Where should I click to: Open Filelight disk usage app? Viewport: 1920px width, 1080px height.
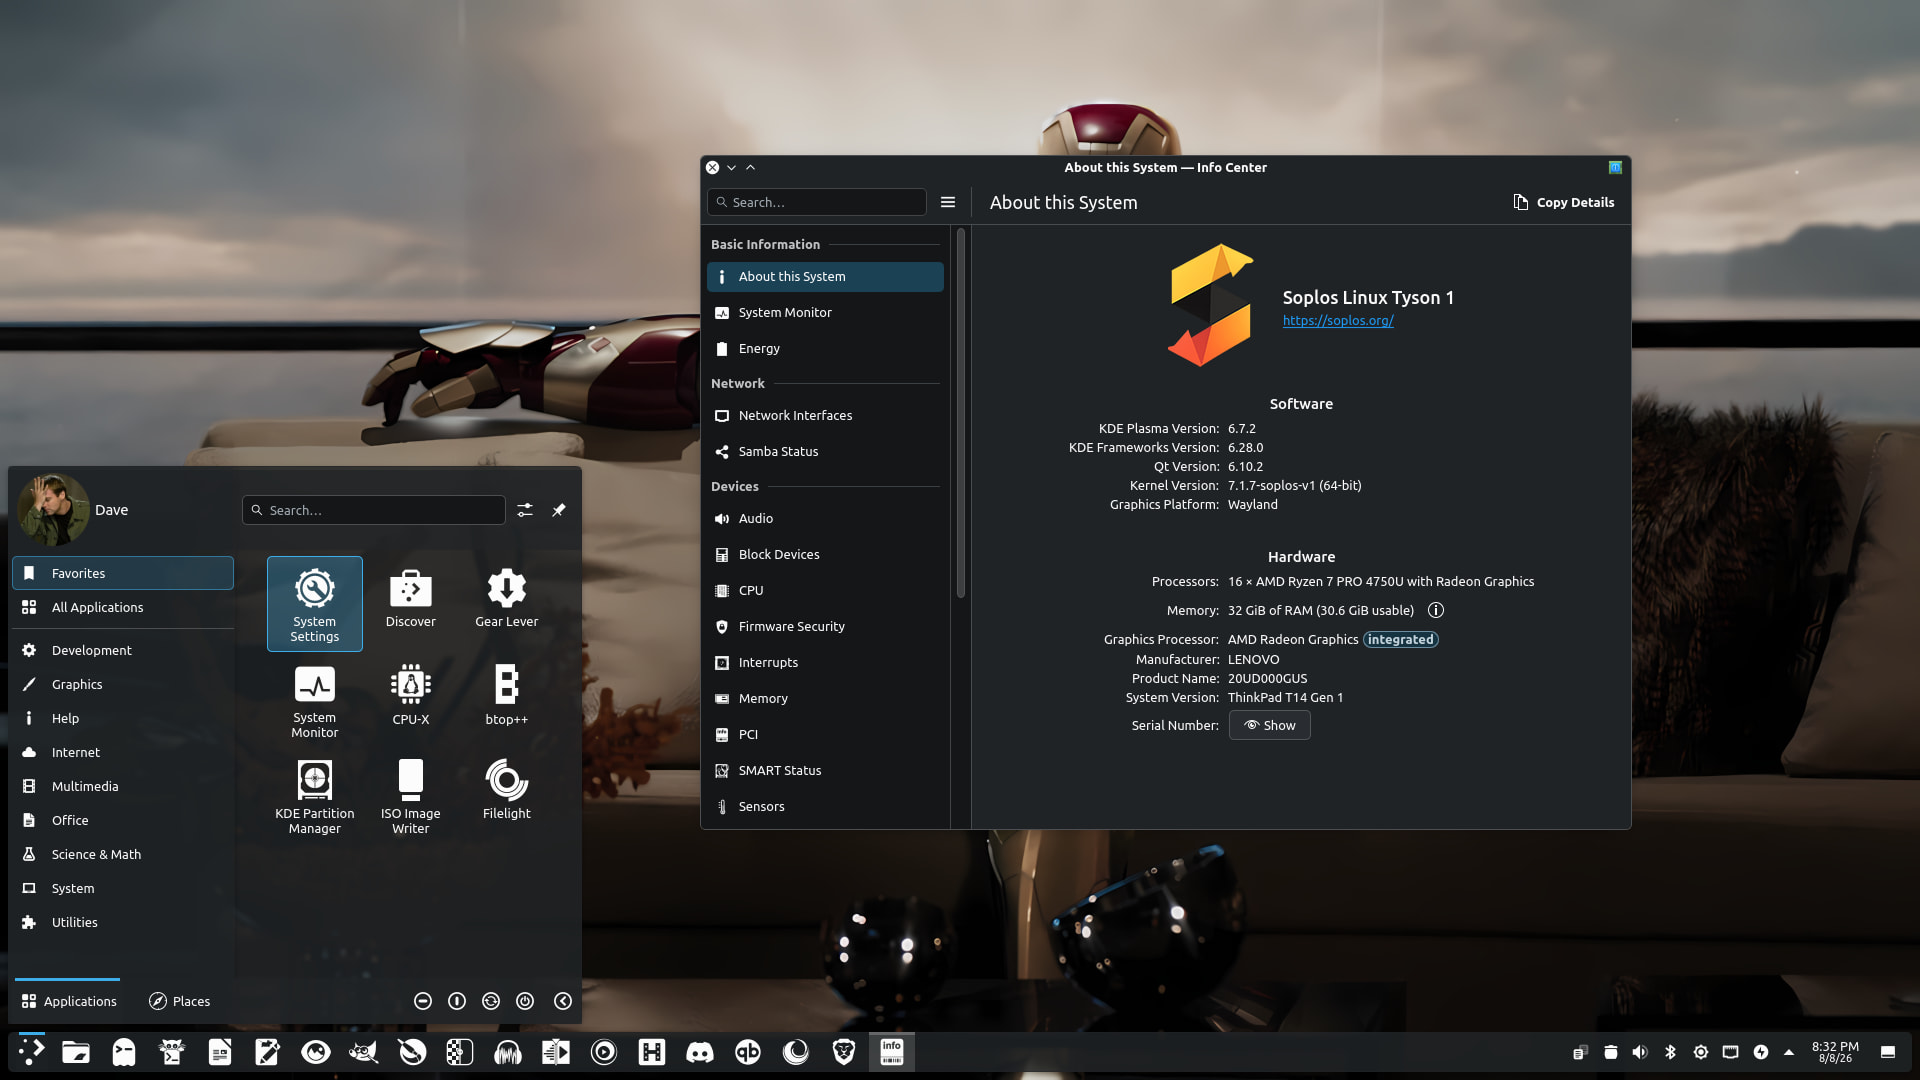click(507, 796)
